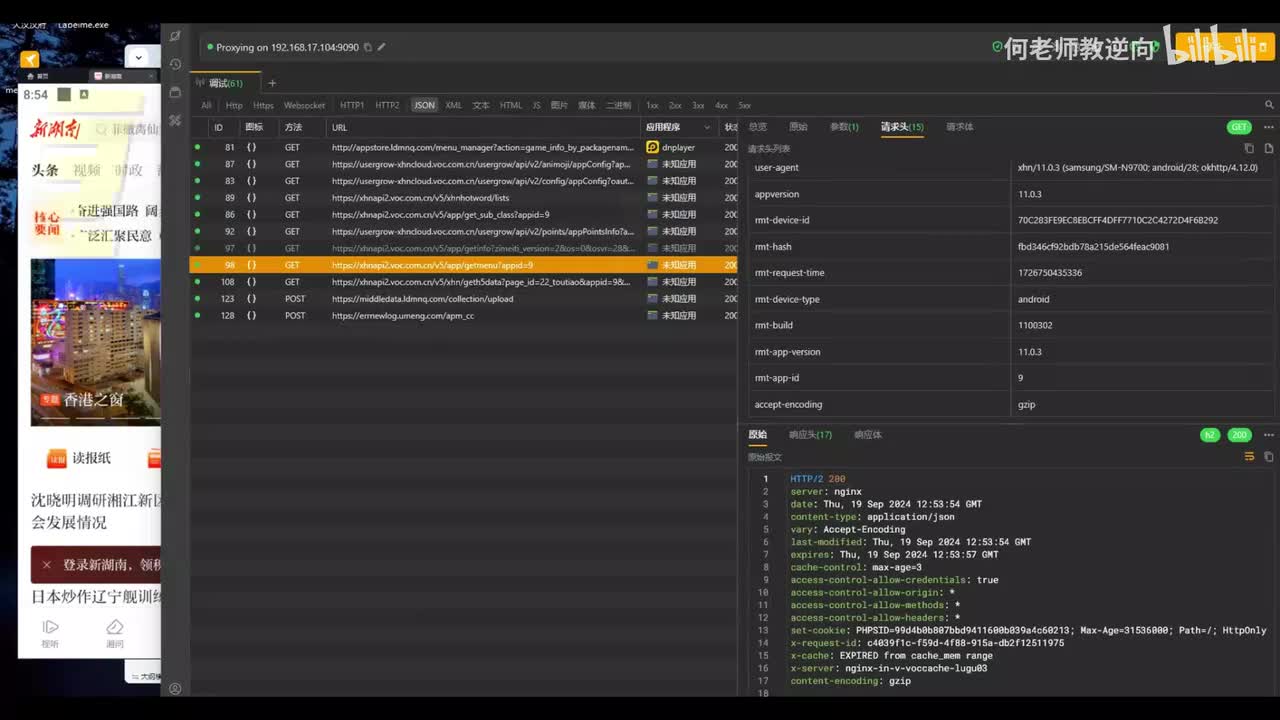This screenshot has width=1280, height=720.
Task: Open the 响应头(17) tab
Action: 810,435
